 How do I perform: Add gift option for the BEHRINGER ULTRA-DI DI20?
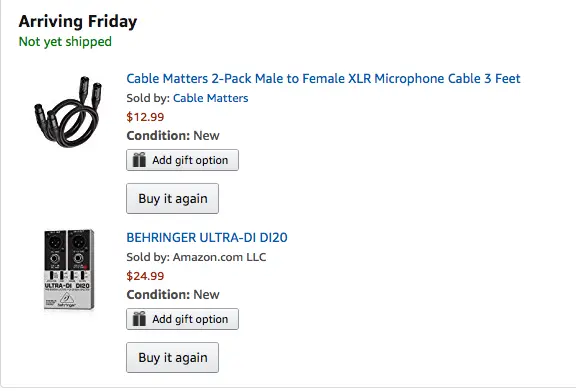point(182,319)
